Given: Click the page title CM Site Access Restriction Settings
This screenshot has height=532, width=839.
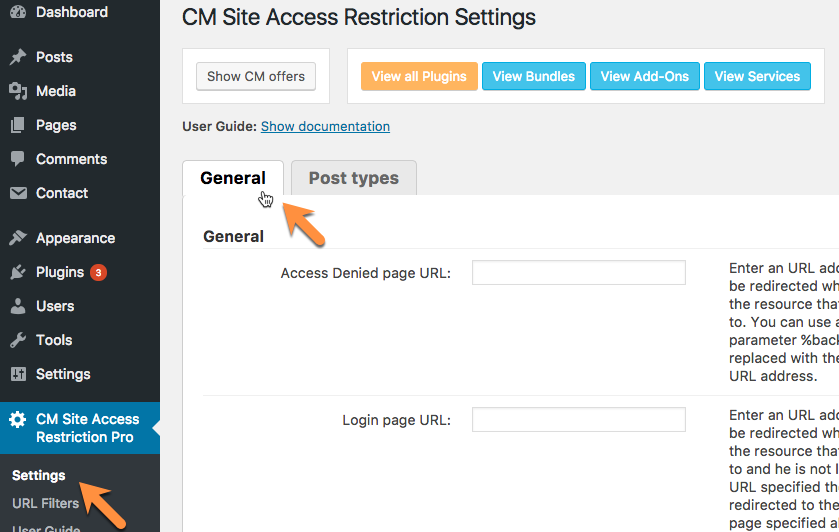Looking at the screenshot, I should [x=359, y=17].
